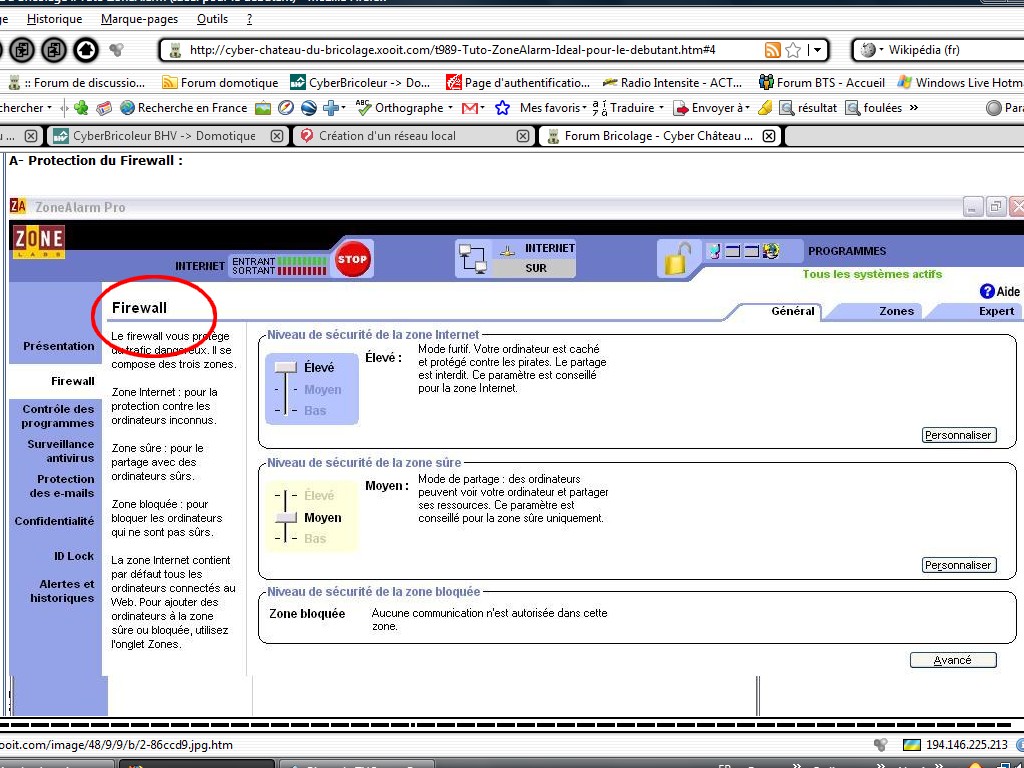This screenshot has width=1024, height=768.
Task: Select the Zones tab in ZoneAlarm
Action: [896, 311]
